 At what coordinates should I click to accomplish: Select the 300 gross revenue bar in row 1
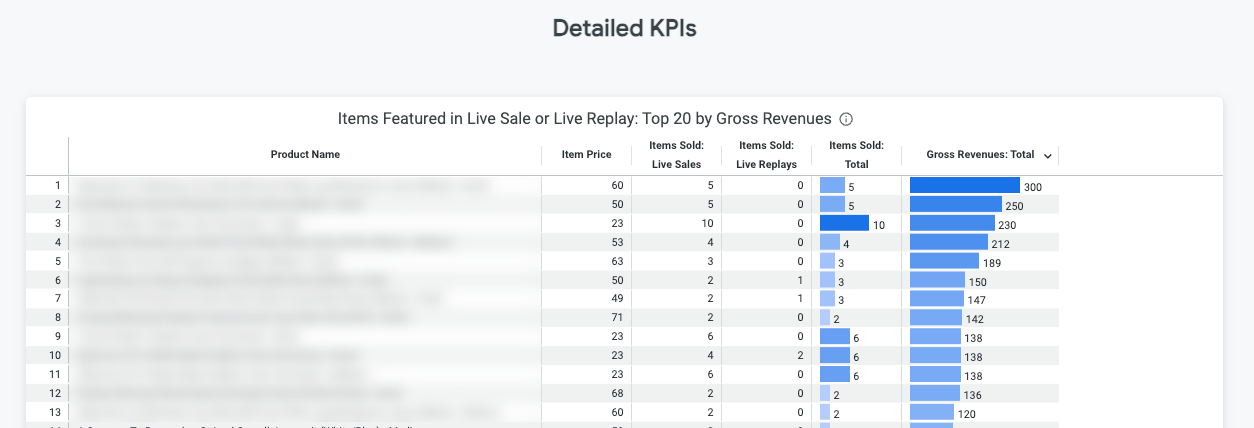click(x=964, y=186)
